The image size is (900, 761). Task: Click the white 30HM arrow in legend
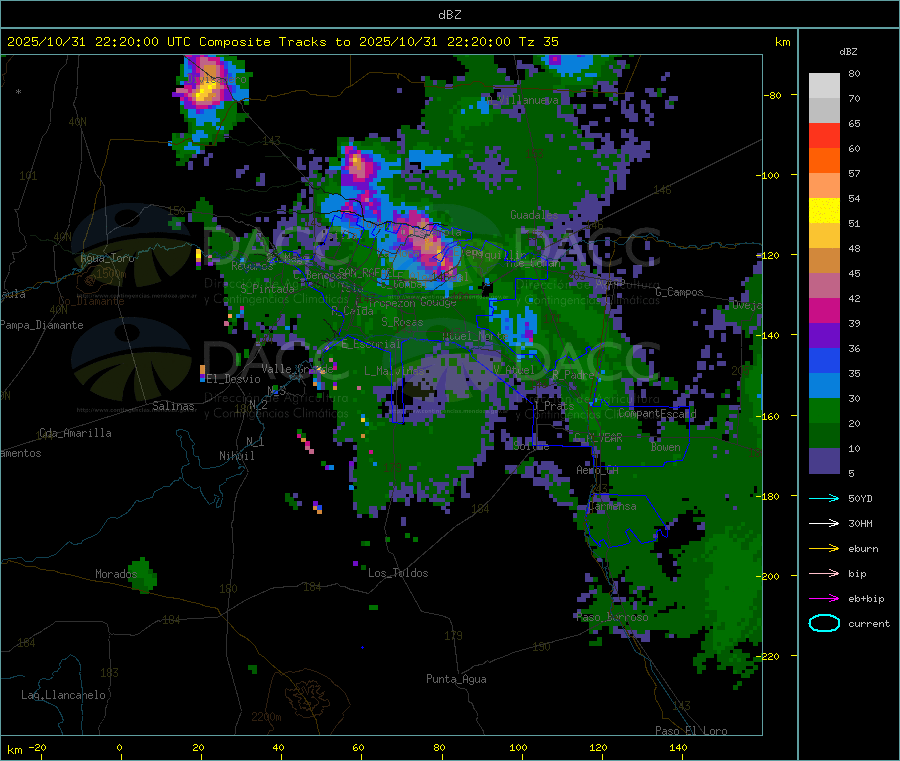[824, 523]
